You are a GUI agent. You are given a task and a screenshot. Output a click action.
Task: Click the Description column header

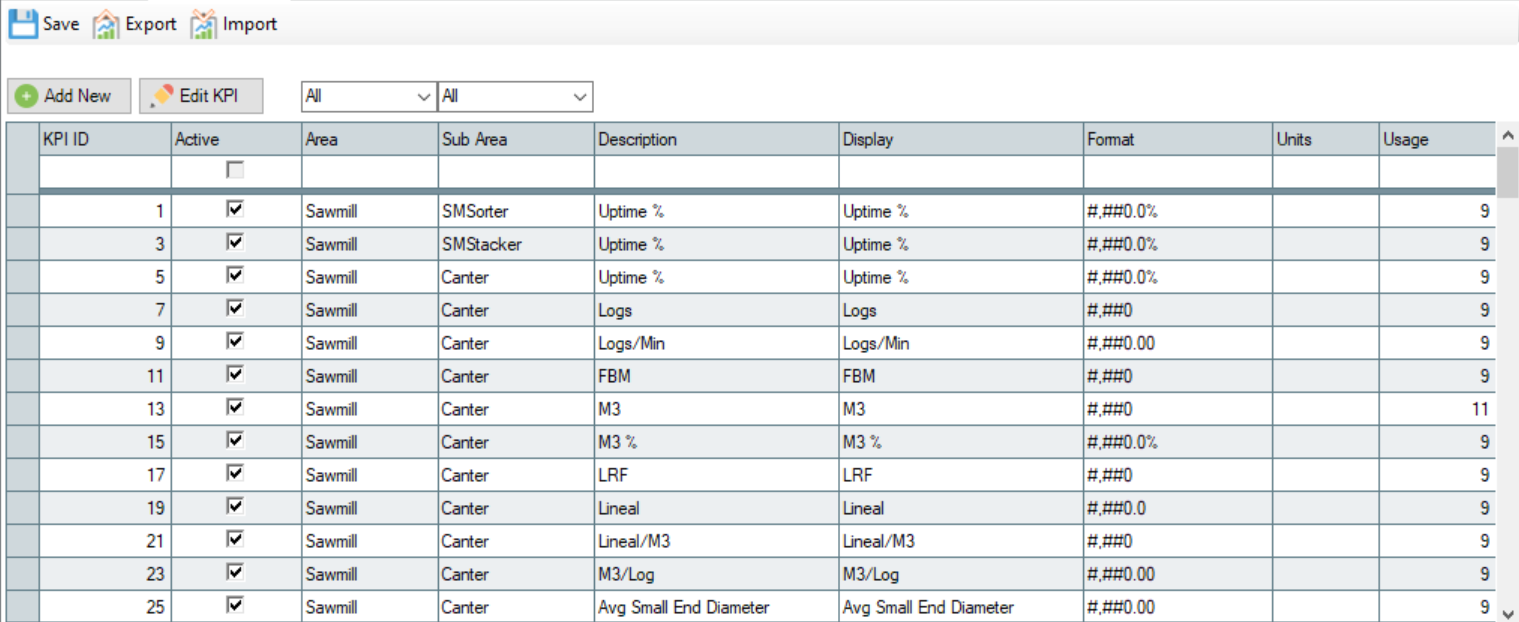pyautogui.click(x=716, y=140)
